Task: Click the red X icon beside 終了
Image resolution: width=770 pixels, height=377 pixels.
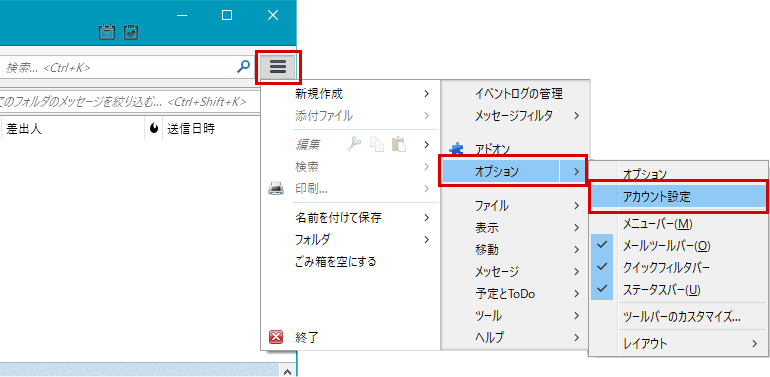Action: (276, 337)
